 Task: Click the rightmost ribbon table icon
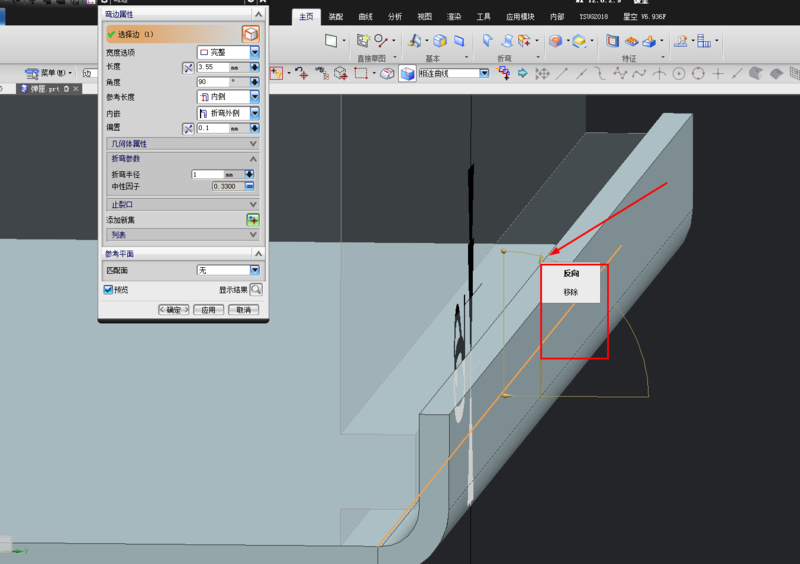704,41
